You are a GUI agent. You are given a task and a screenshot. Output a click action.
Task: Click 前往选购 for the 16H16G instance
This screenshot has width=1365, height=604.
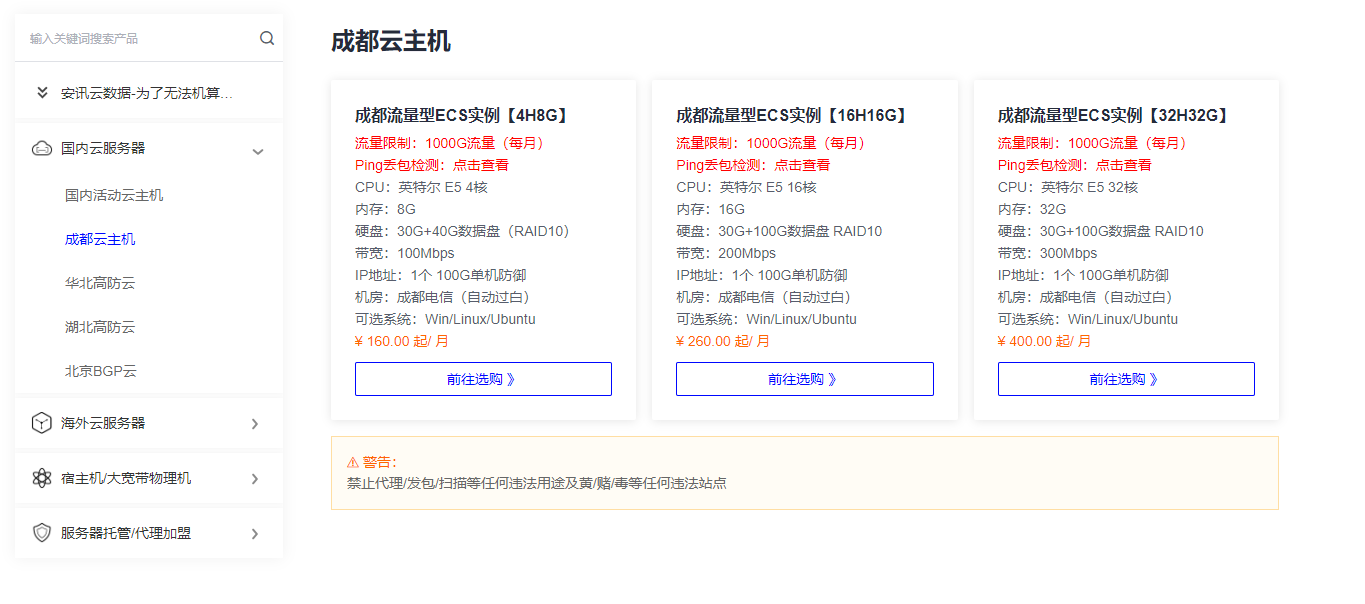804,379
